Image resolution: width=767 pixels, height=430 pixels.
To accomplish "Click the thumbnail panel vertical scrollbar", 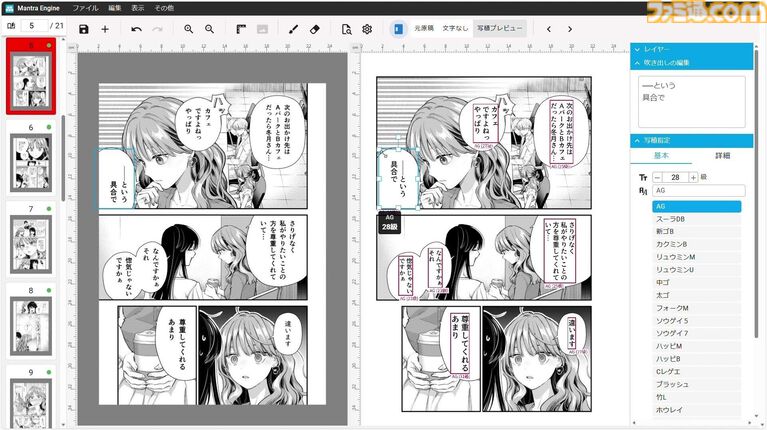I will [x=63, y=158].
